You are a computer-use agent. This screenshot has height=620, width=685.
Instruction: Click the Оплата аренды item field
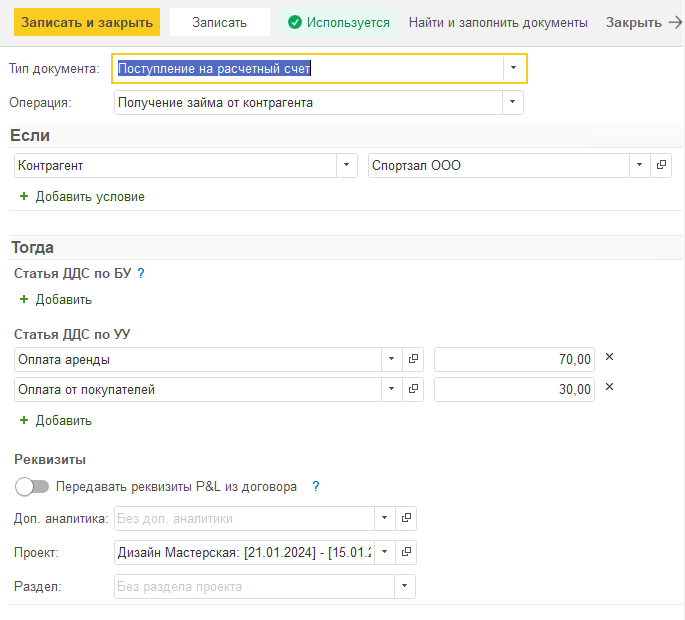coord(198,359)
